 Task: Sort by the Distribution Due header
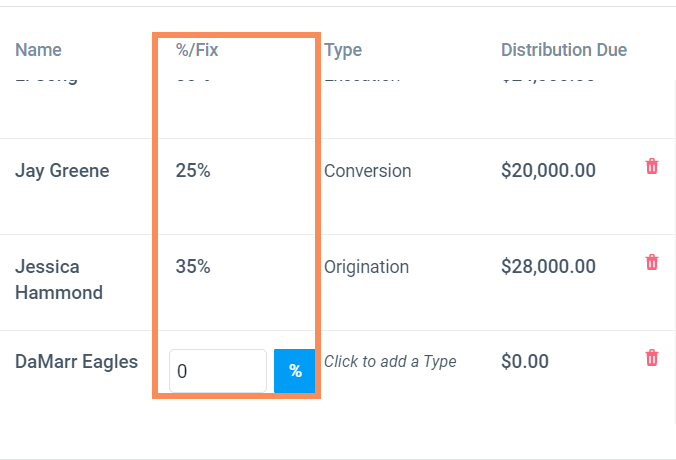click(564, 50)
